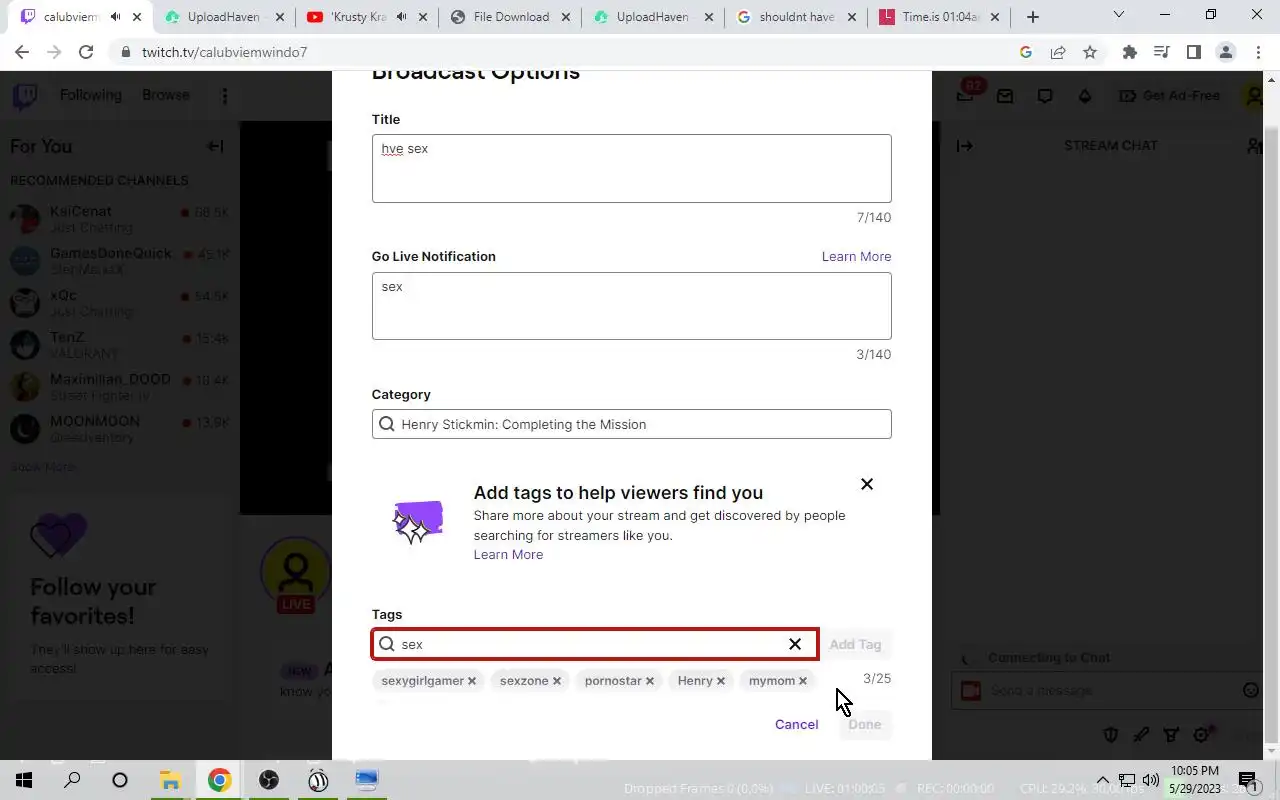Click the Get Ad-Free button
The height and width of the screenshot is (800, 1280).
[x=1170, y=96]
